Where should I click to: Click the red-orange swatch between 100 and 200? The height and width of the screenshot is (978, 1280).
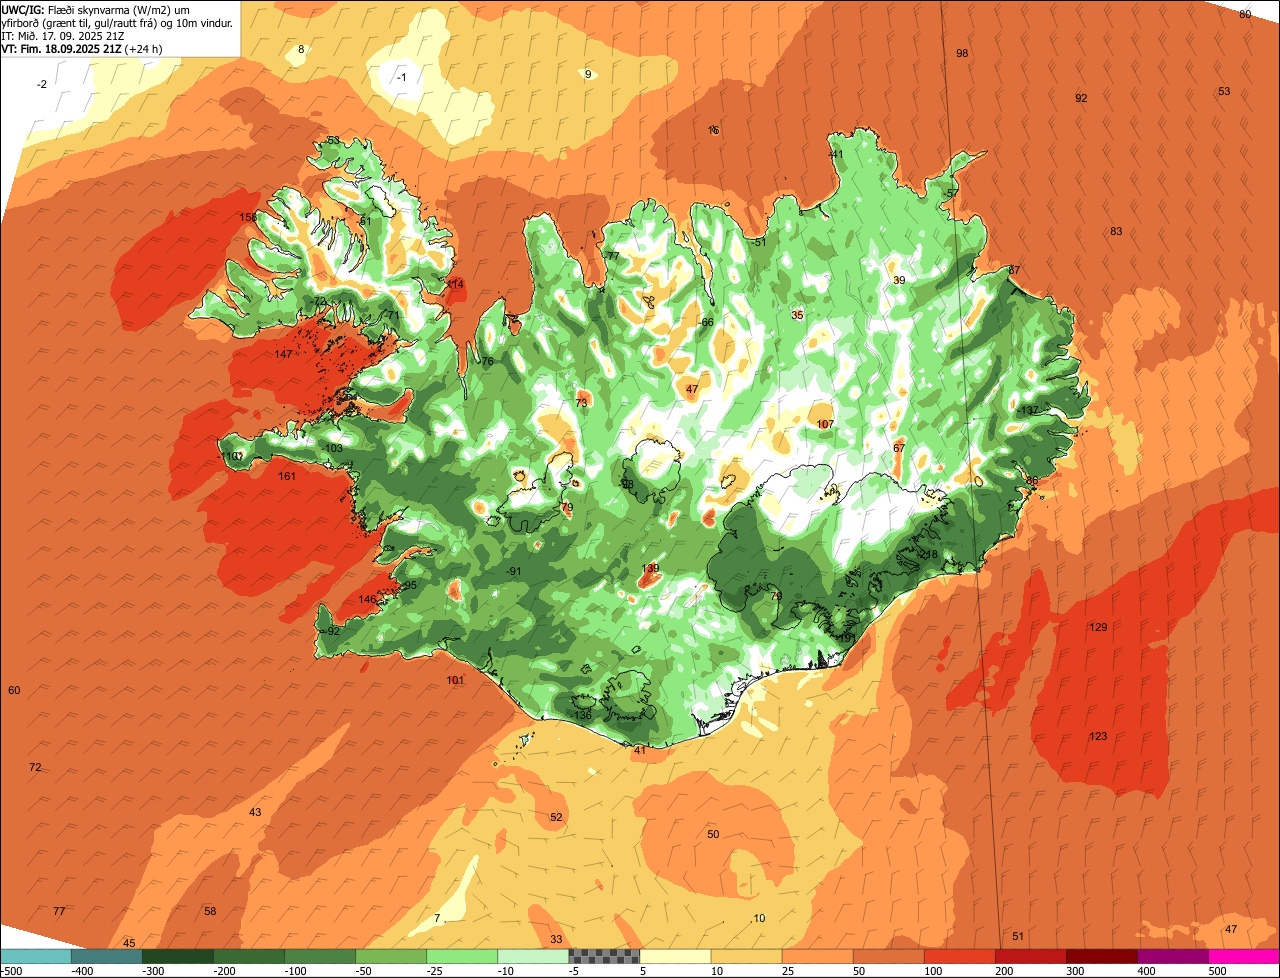click(x=959, y=956)
